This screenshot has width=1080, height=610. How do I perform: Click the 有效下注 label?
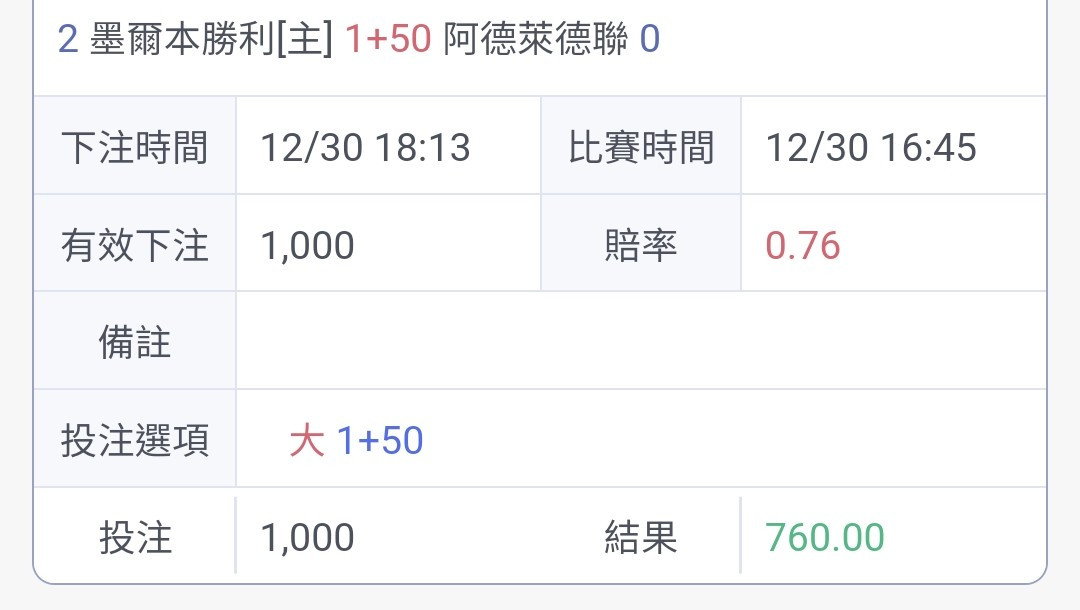tap(135, 245)
